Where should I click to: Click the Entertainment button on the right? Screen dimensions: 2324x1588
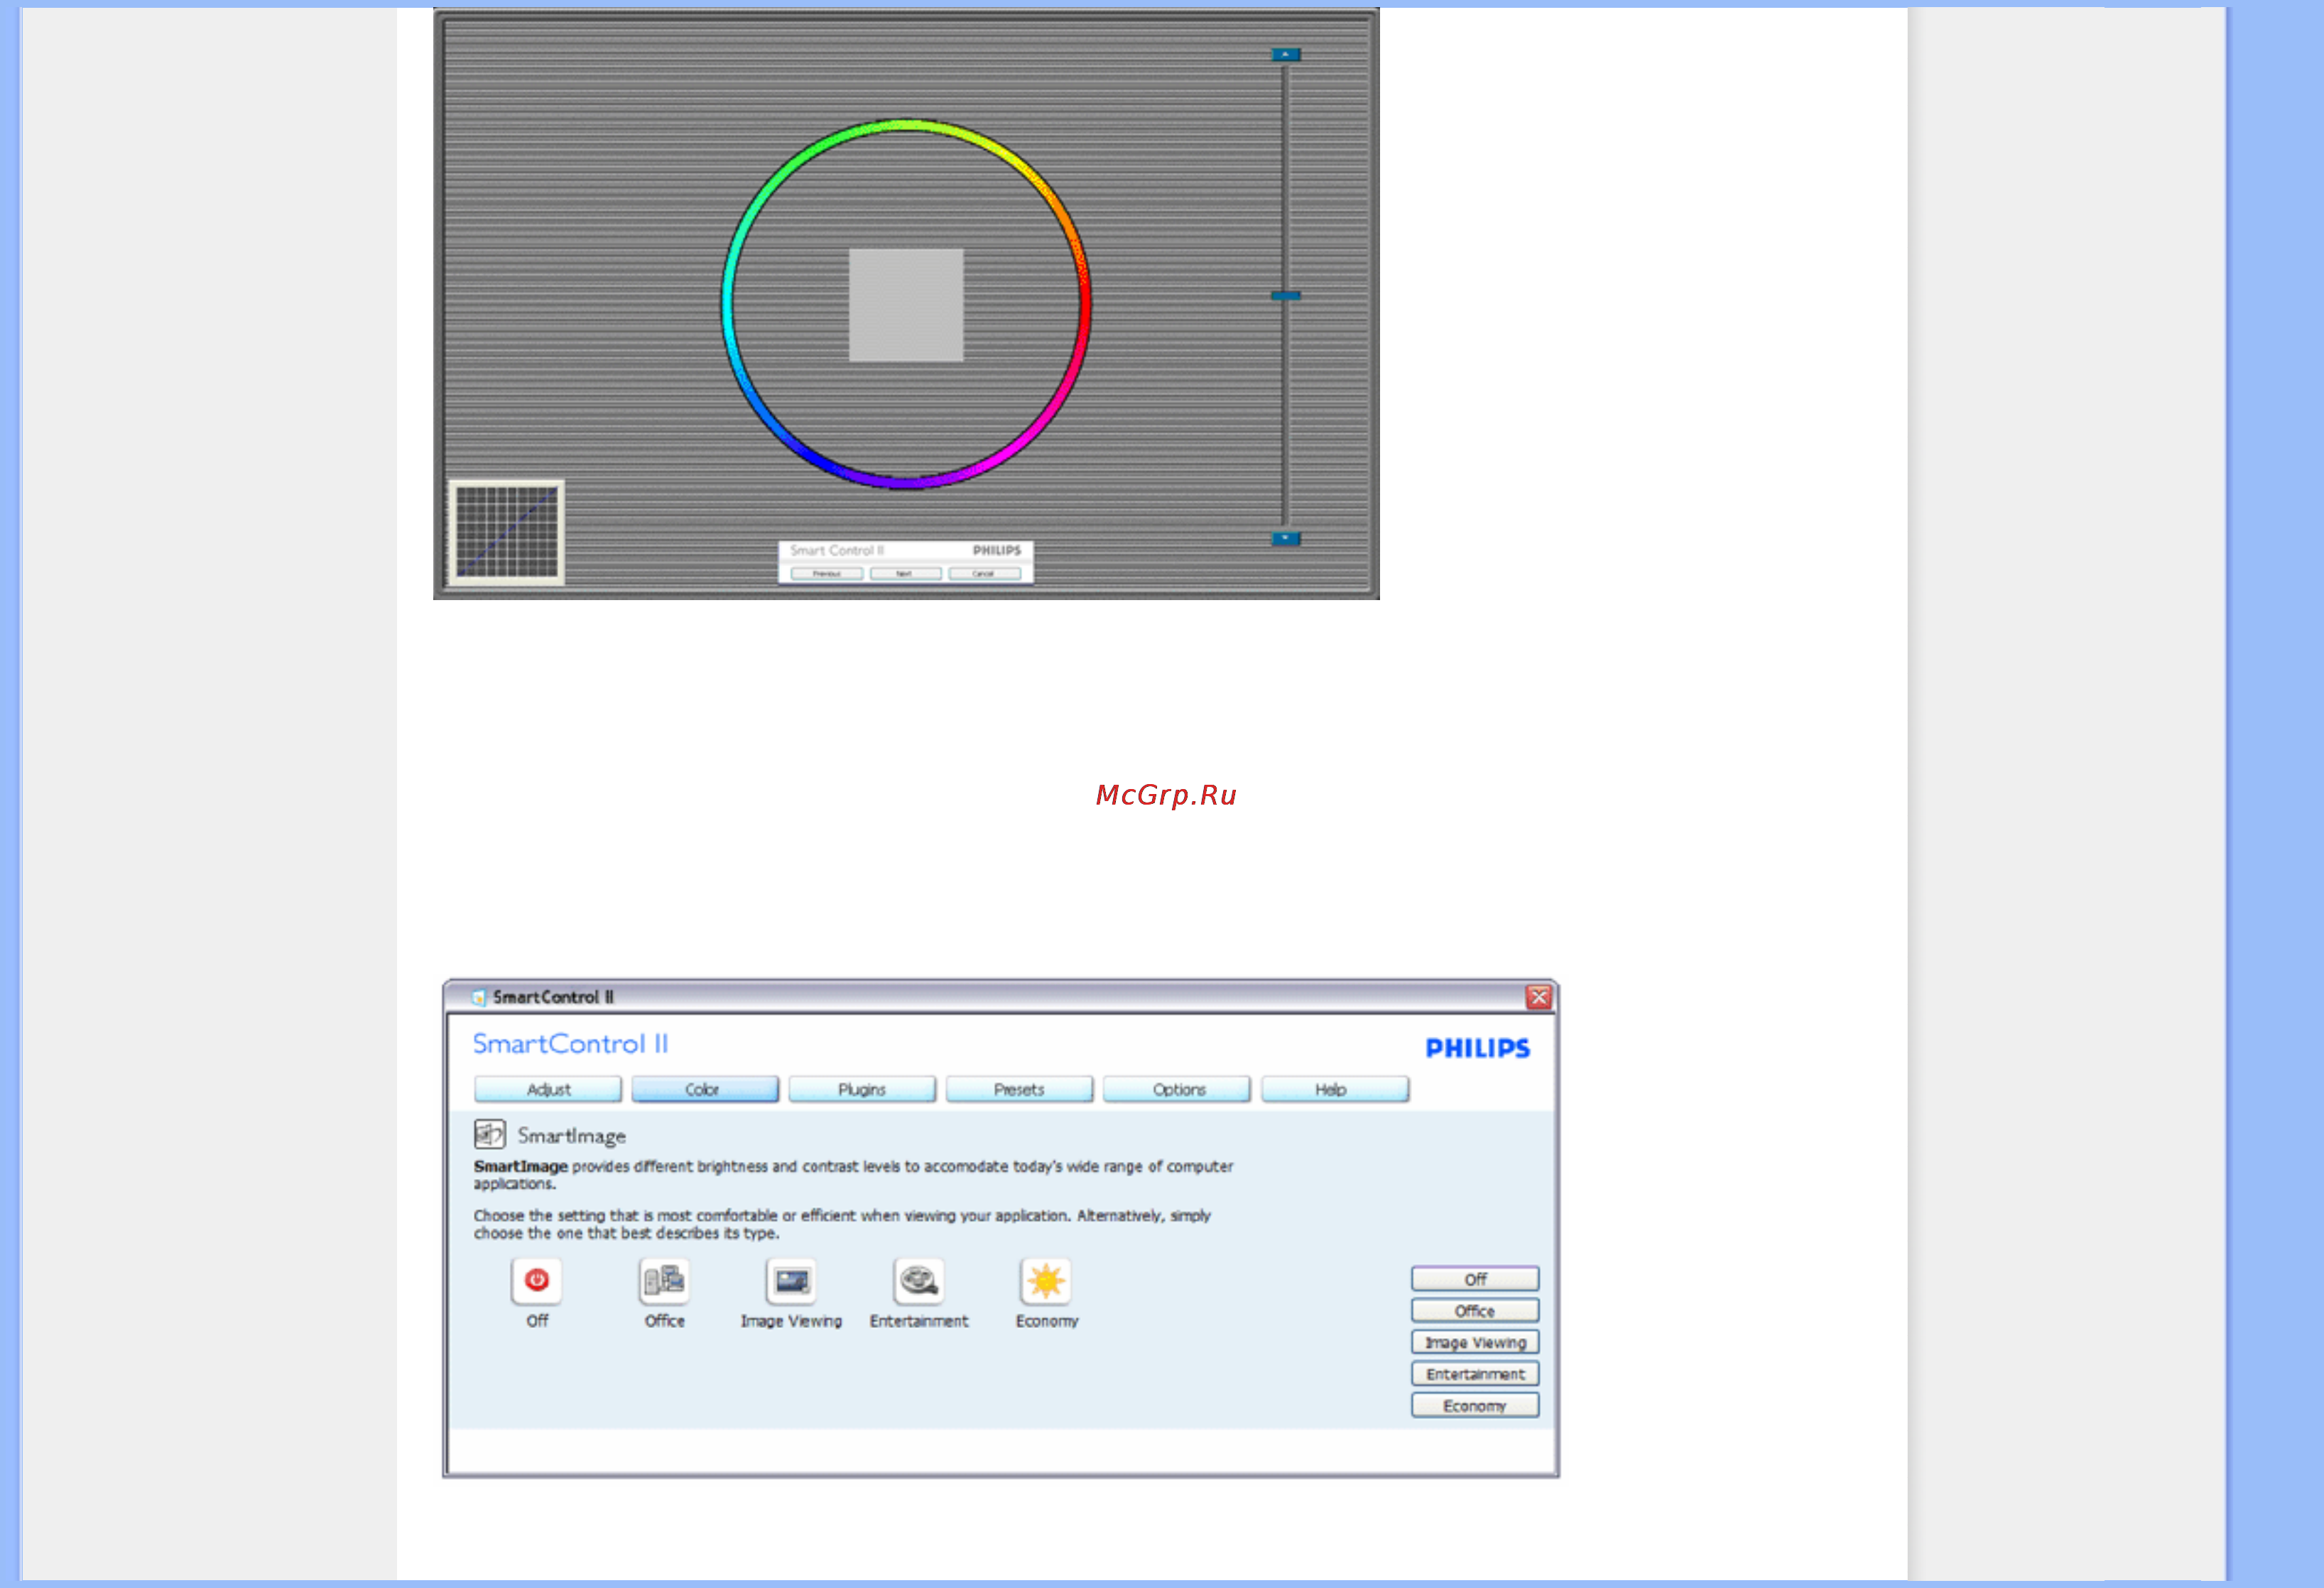point(1475,1374)
